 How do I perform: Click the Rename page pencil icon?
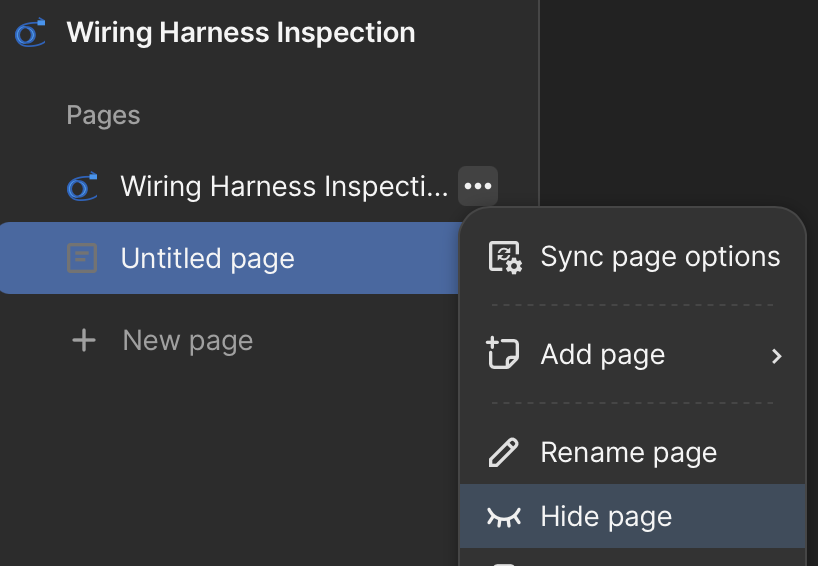click(504, 452)
